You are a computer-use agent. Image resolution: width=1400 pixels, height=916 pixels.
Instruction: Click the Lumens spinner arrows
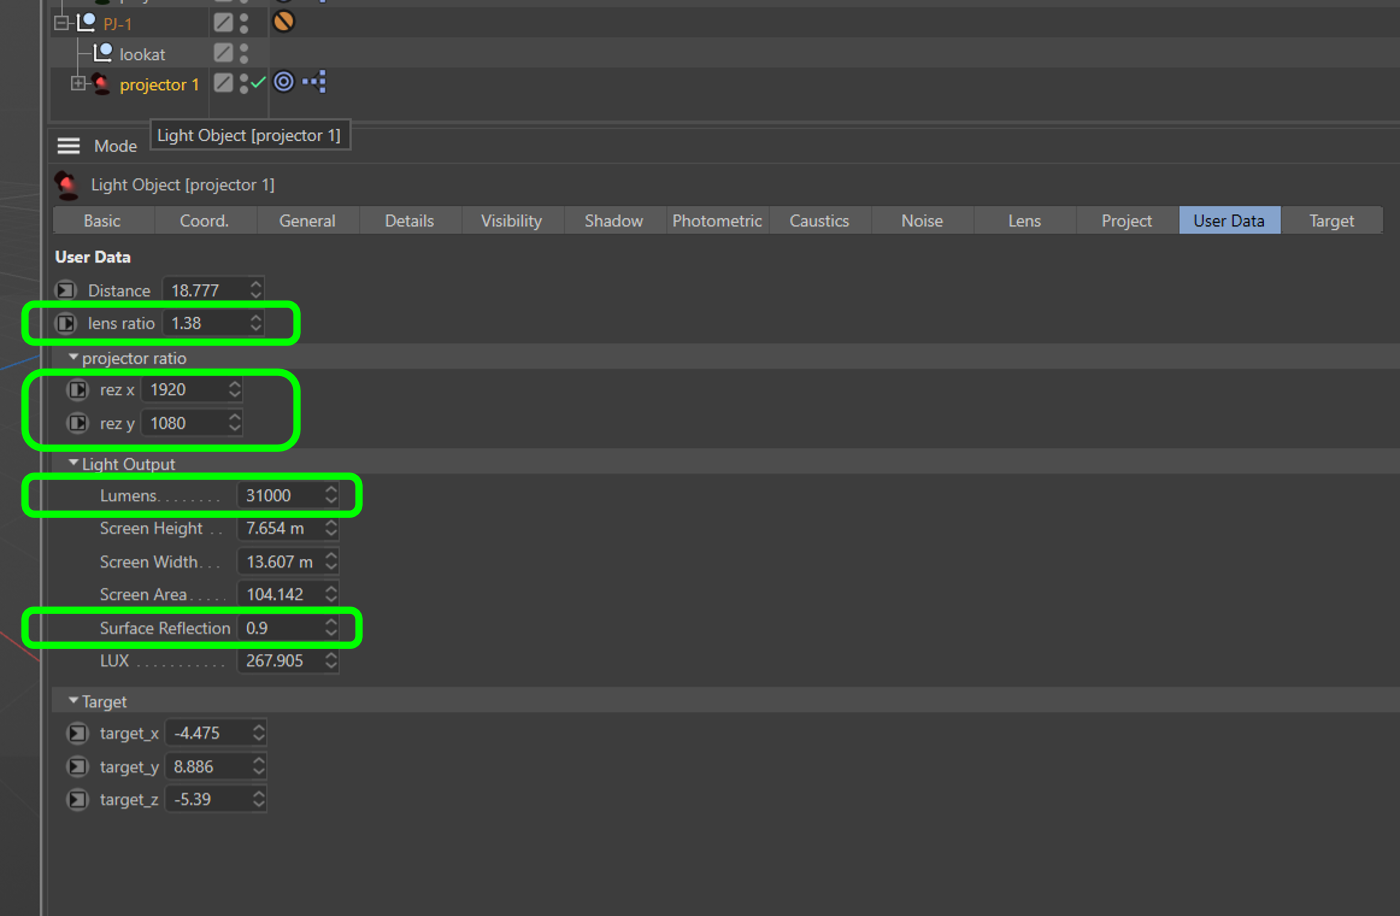coord(331,495)
